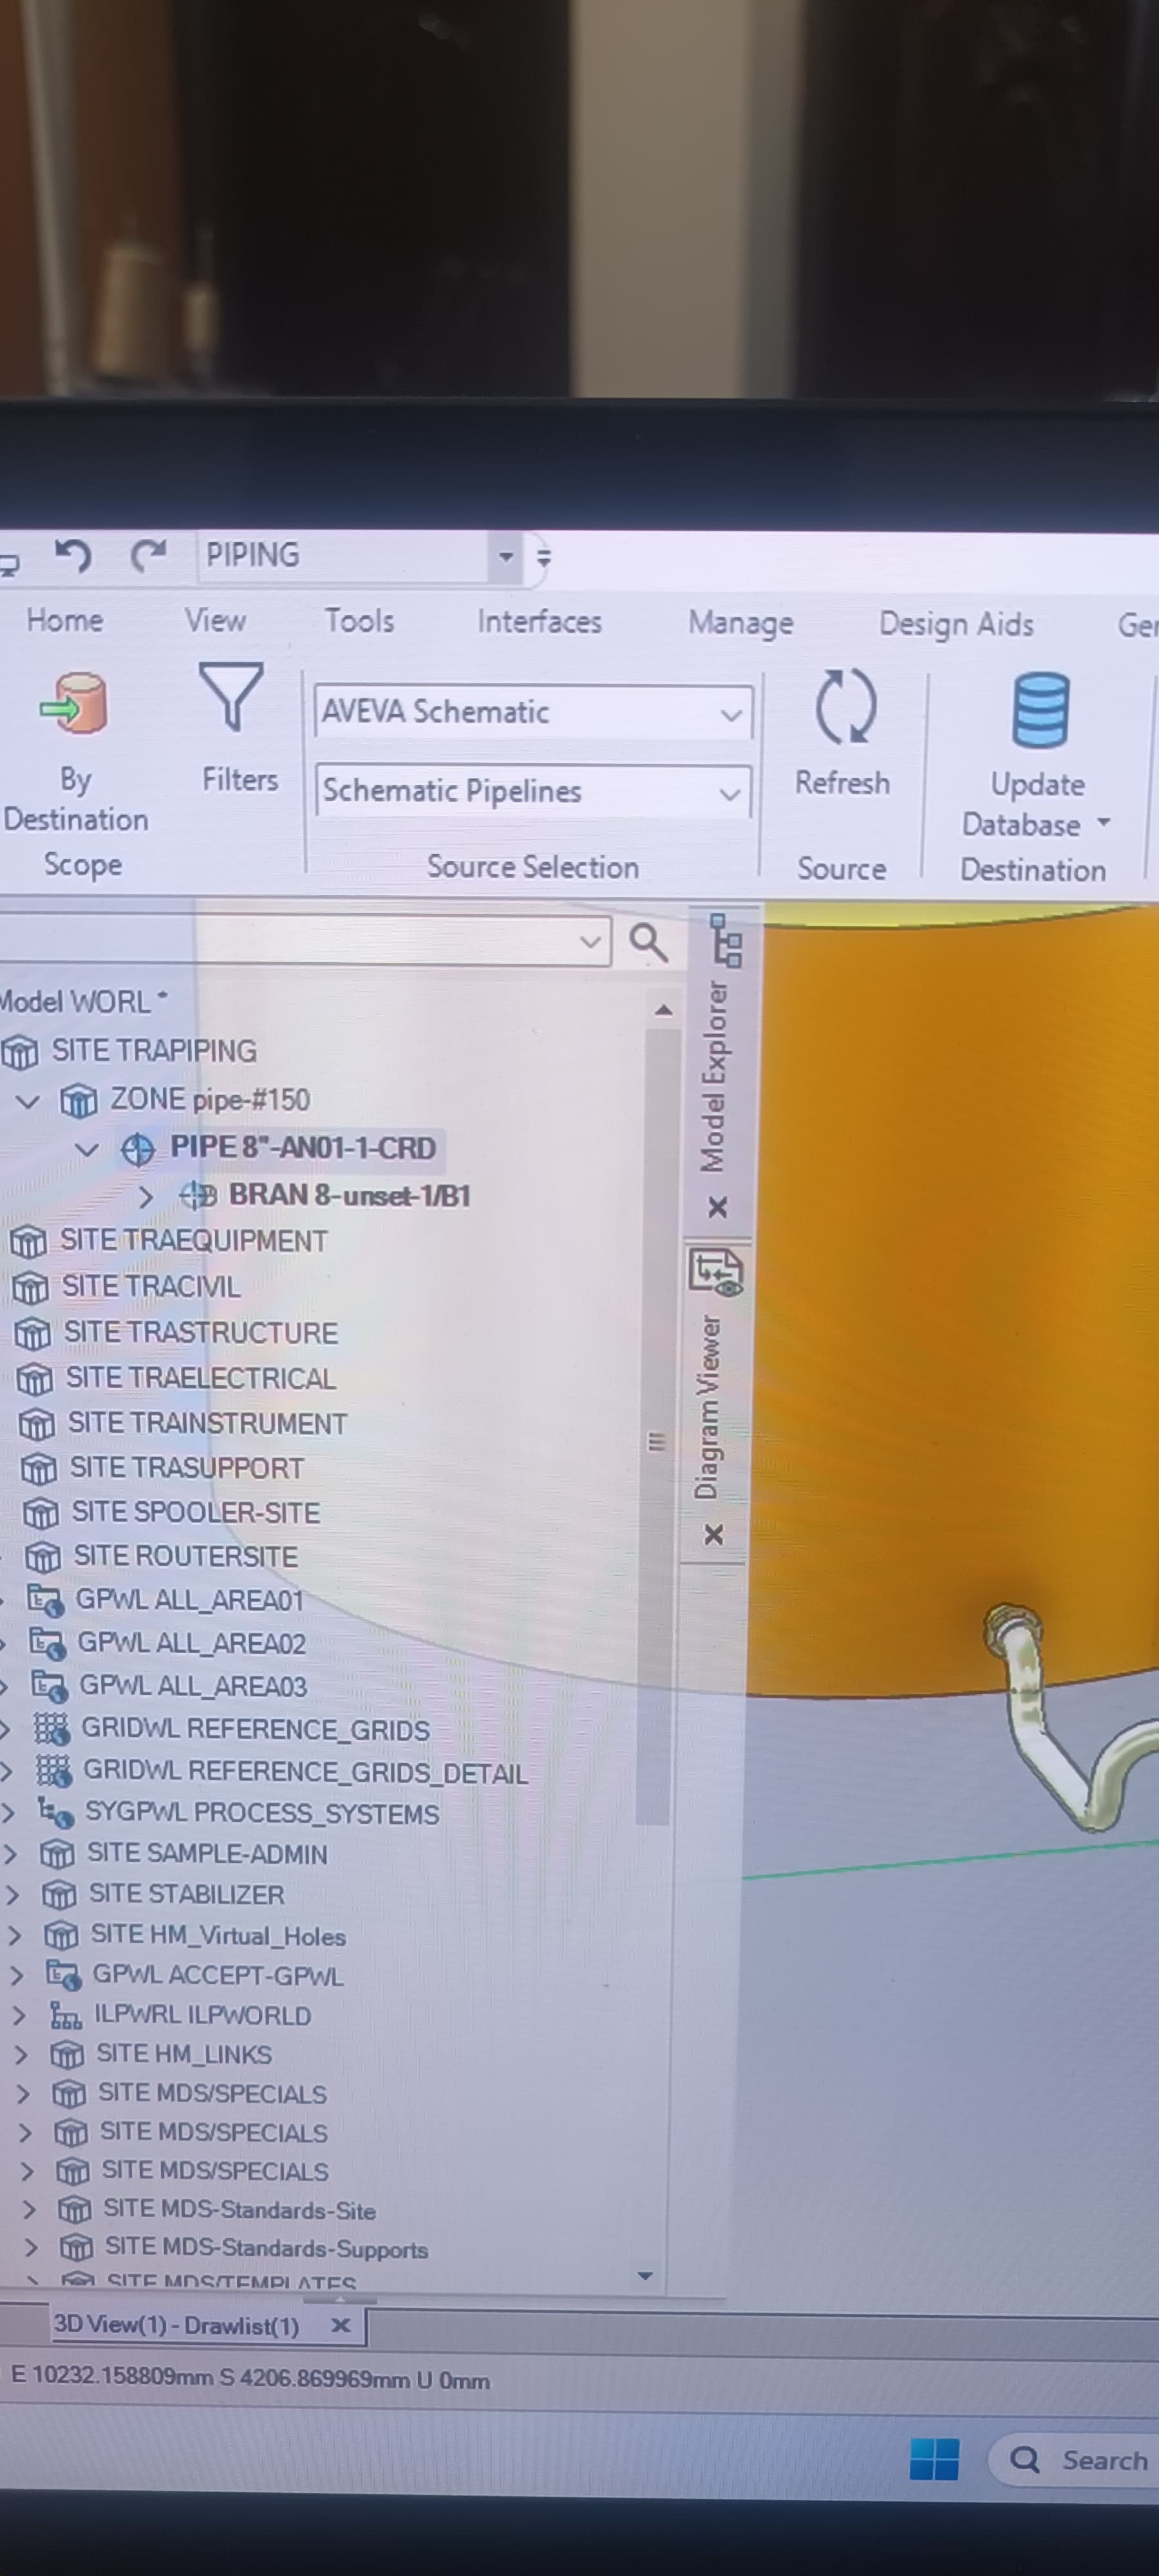Click the Windows Start button
The width and height of the screenshot is (1159, 2576).
(934, 2459)
